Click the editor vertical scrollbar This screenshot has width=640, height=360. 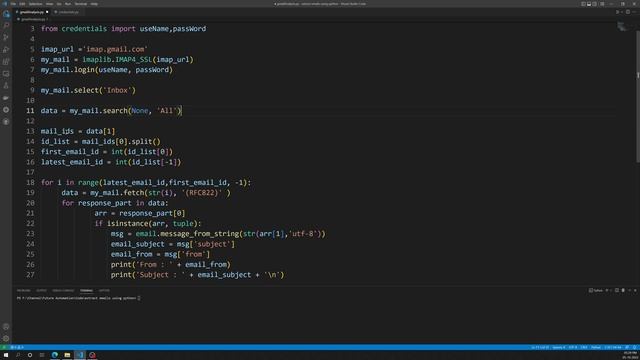(638, 98)
